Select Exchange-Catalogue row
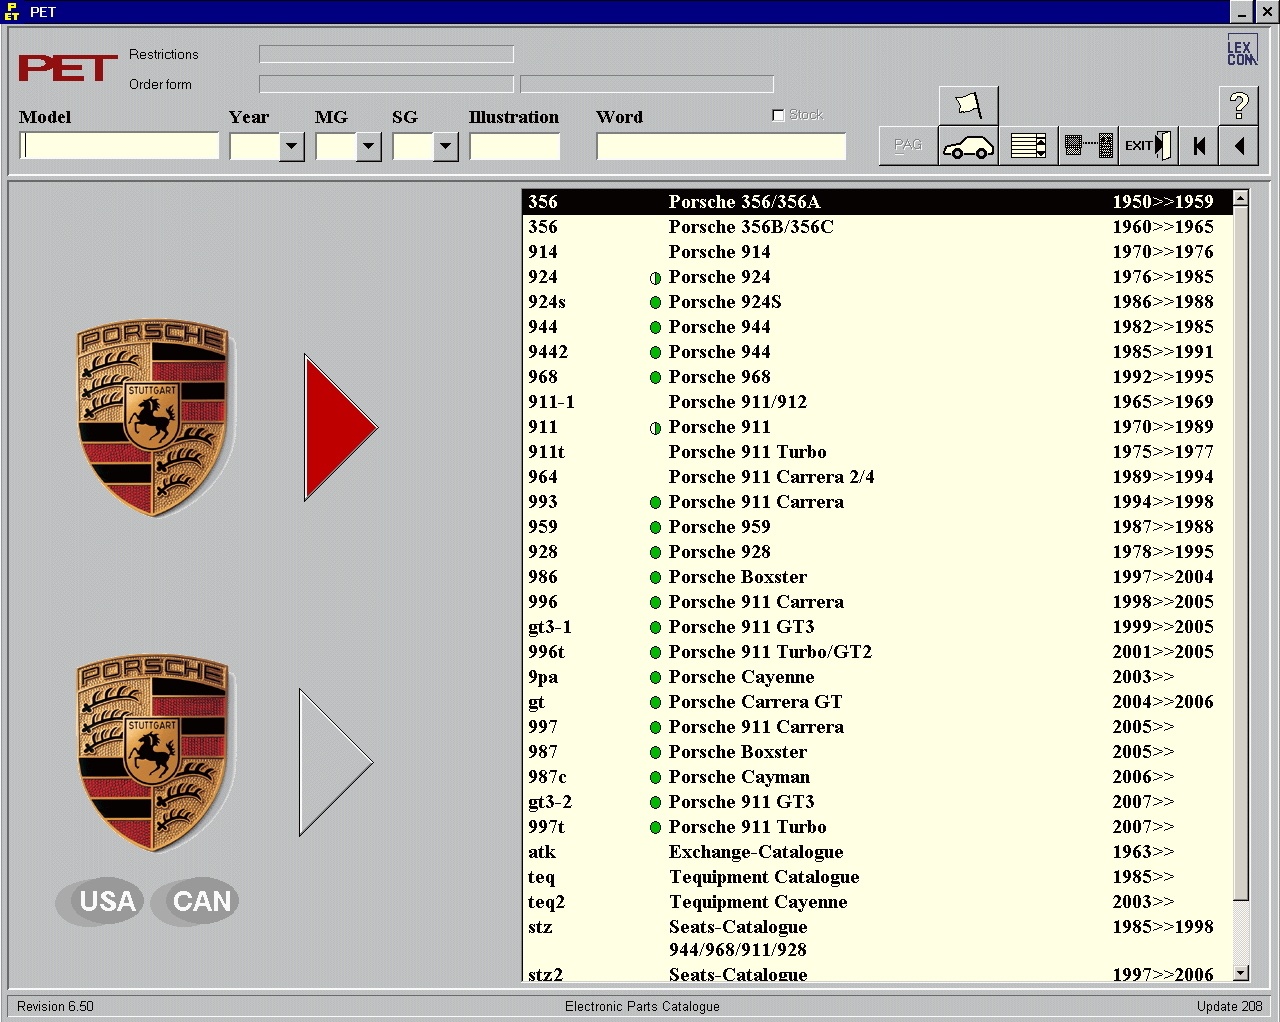The height and width of the screenshot is (1022, 1280). click(877, 852)
